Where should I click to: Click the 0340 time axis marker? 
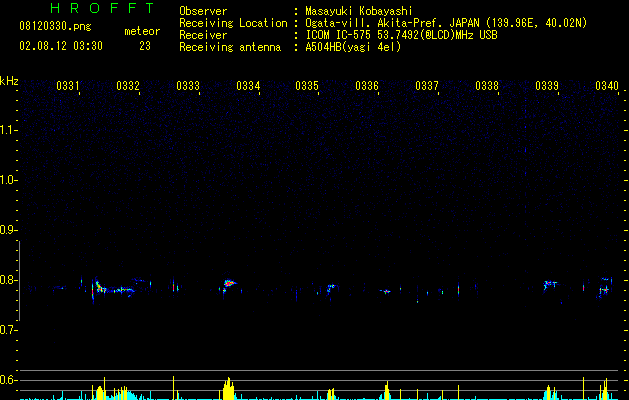[607, 86]
